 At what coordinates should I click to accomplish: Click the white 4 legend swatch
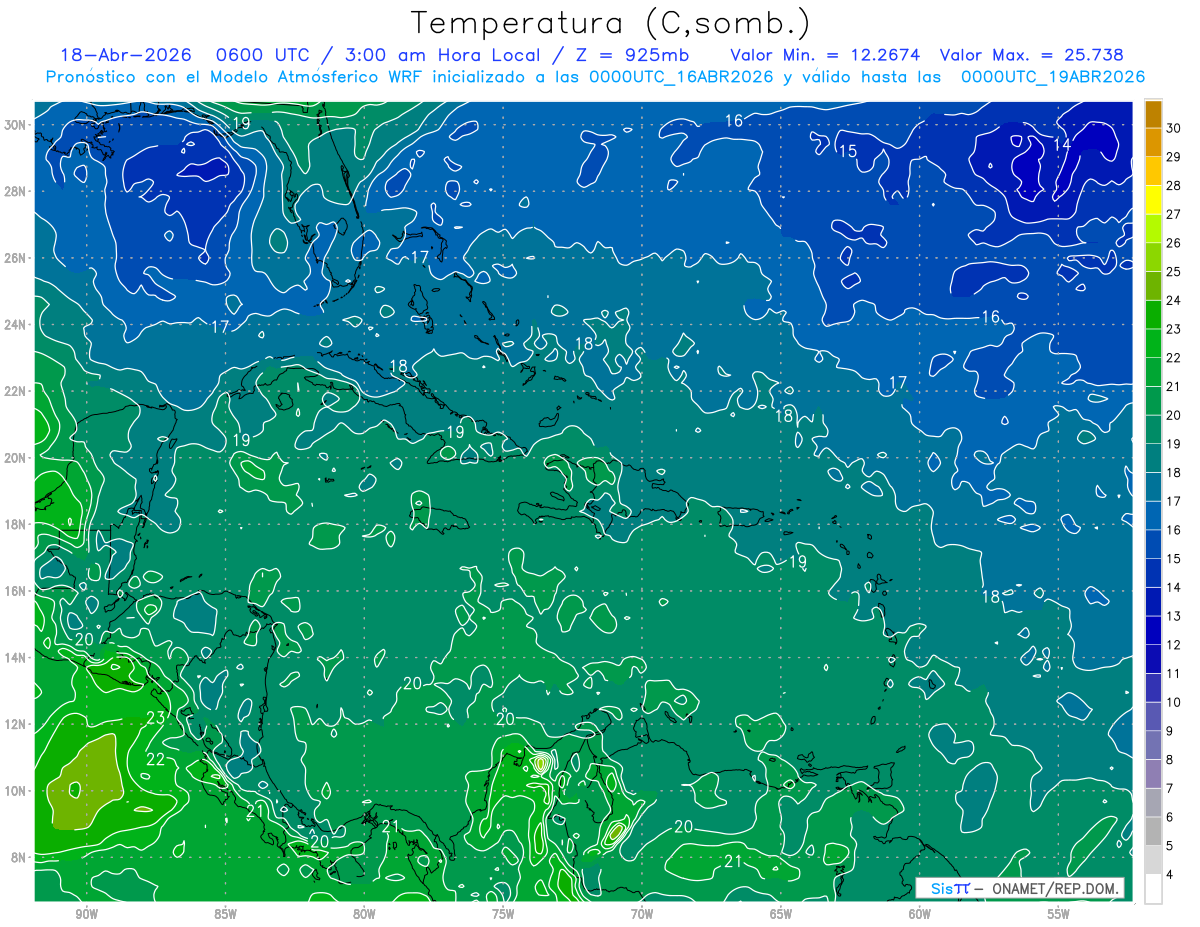(x=1153, y=889)
